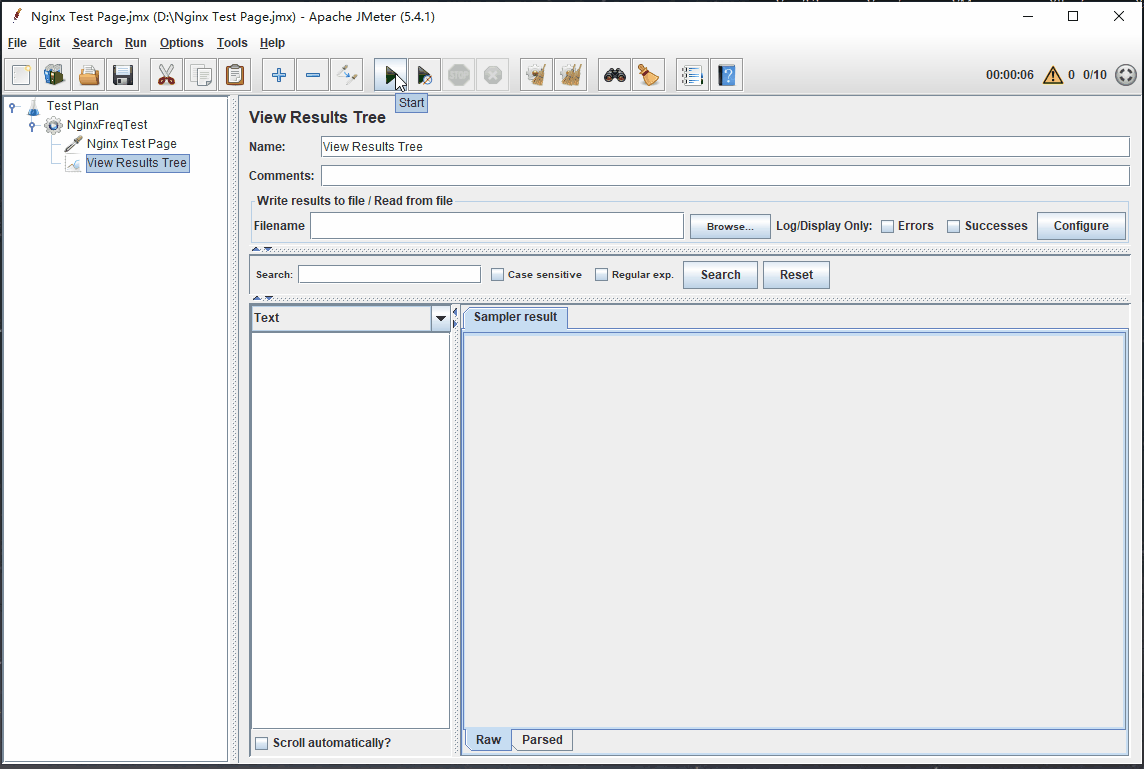Click Start no pauses toolbar icon

[x=425, y=75]
